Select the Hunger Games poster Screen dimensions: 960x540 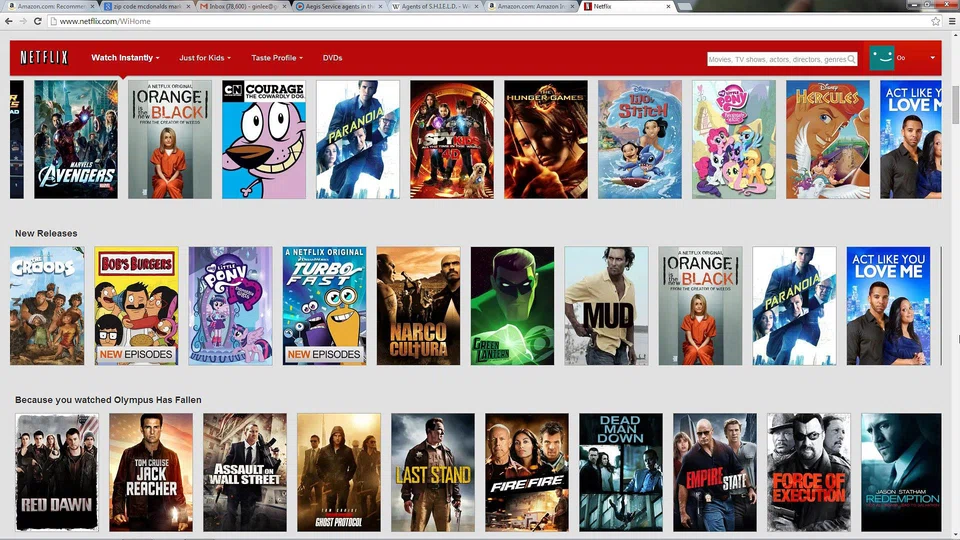[x=546, y=139]
